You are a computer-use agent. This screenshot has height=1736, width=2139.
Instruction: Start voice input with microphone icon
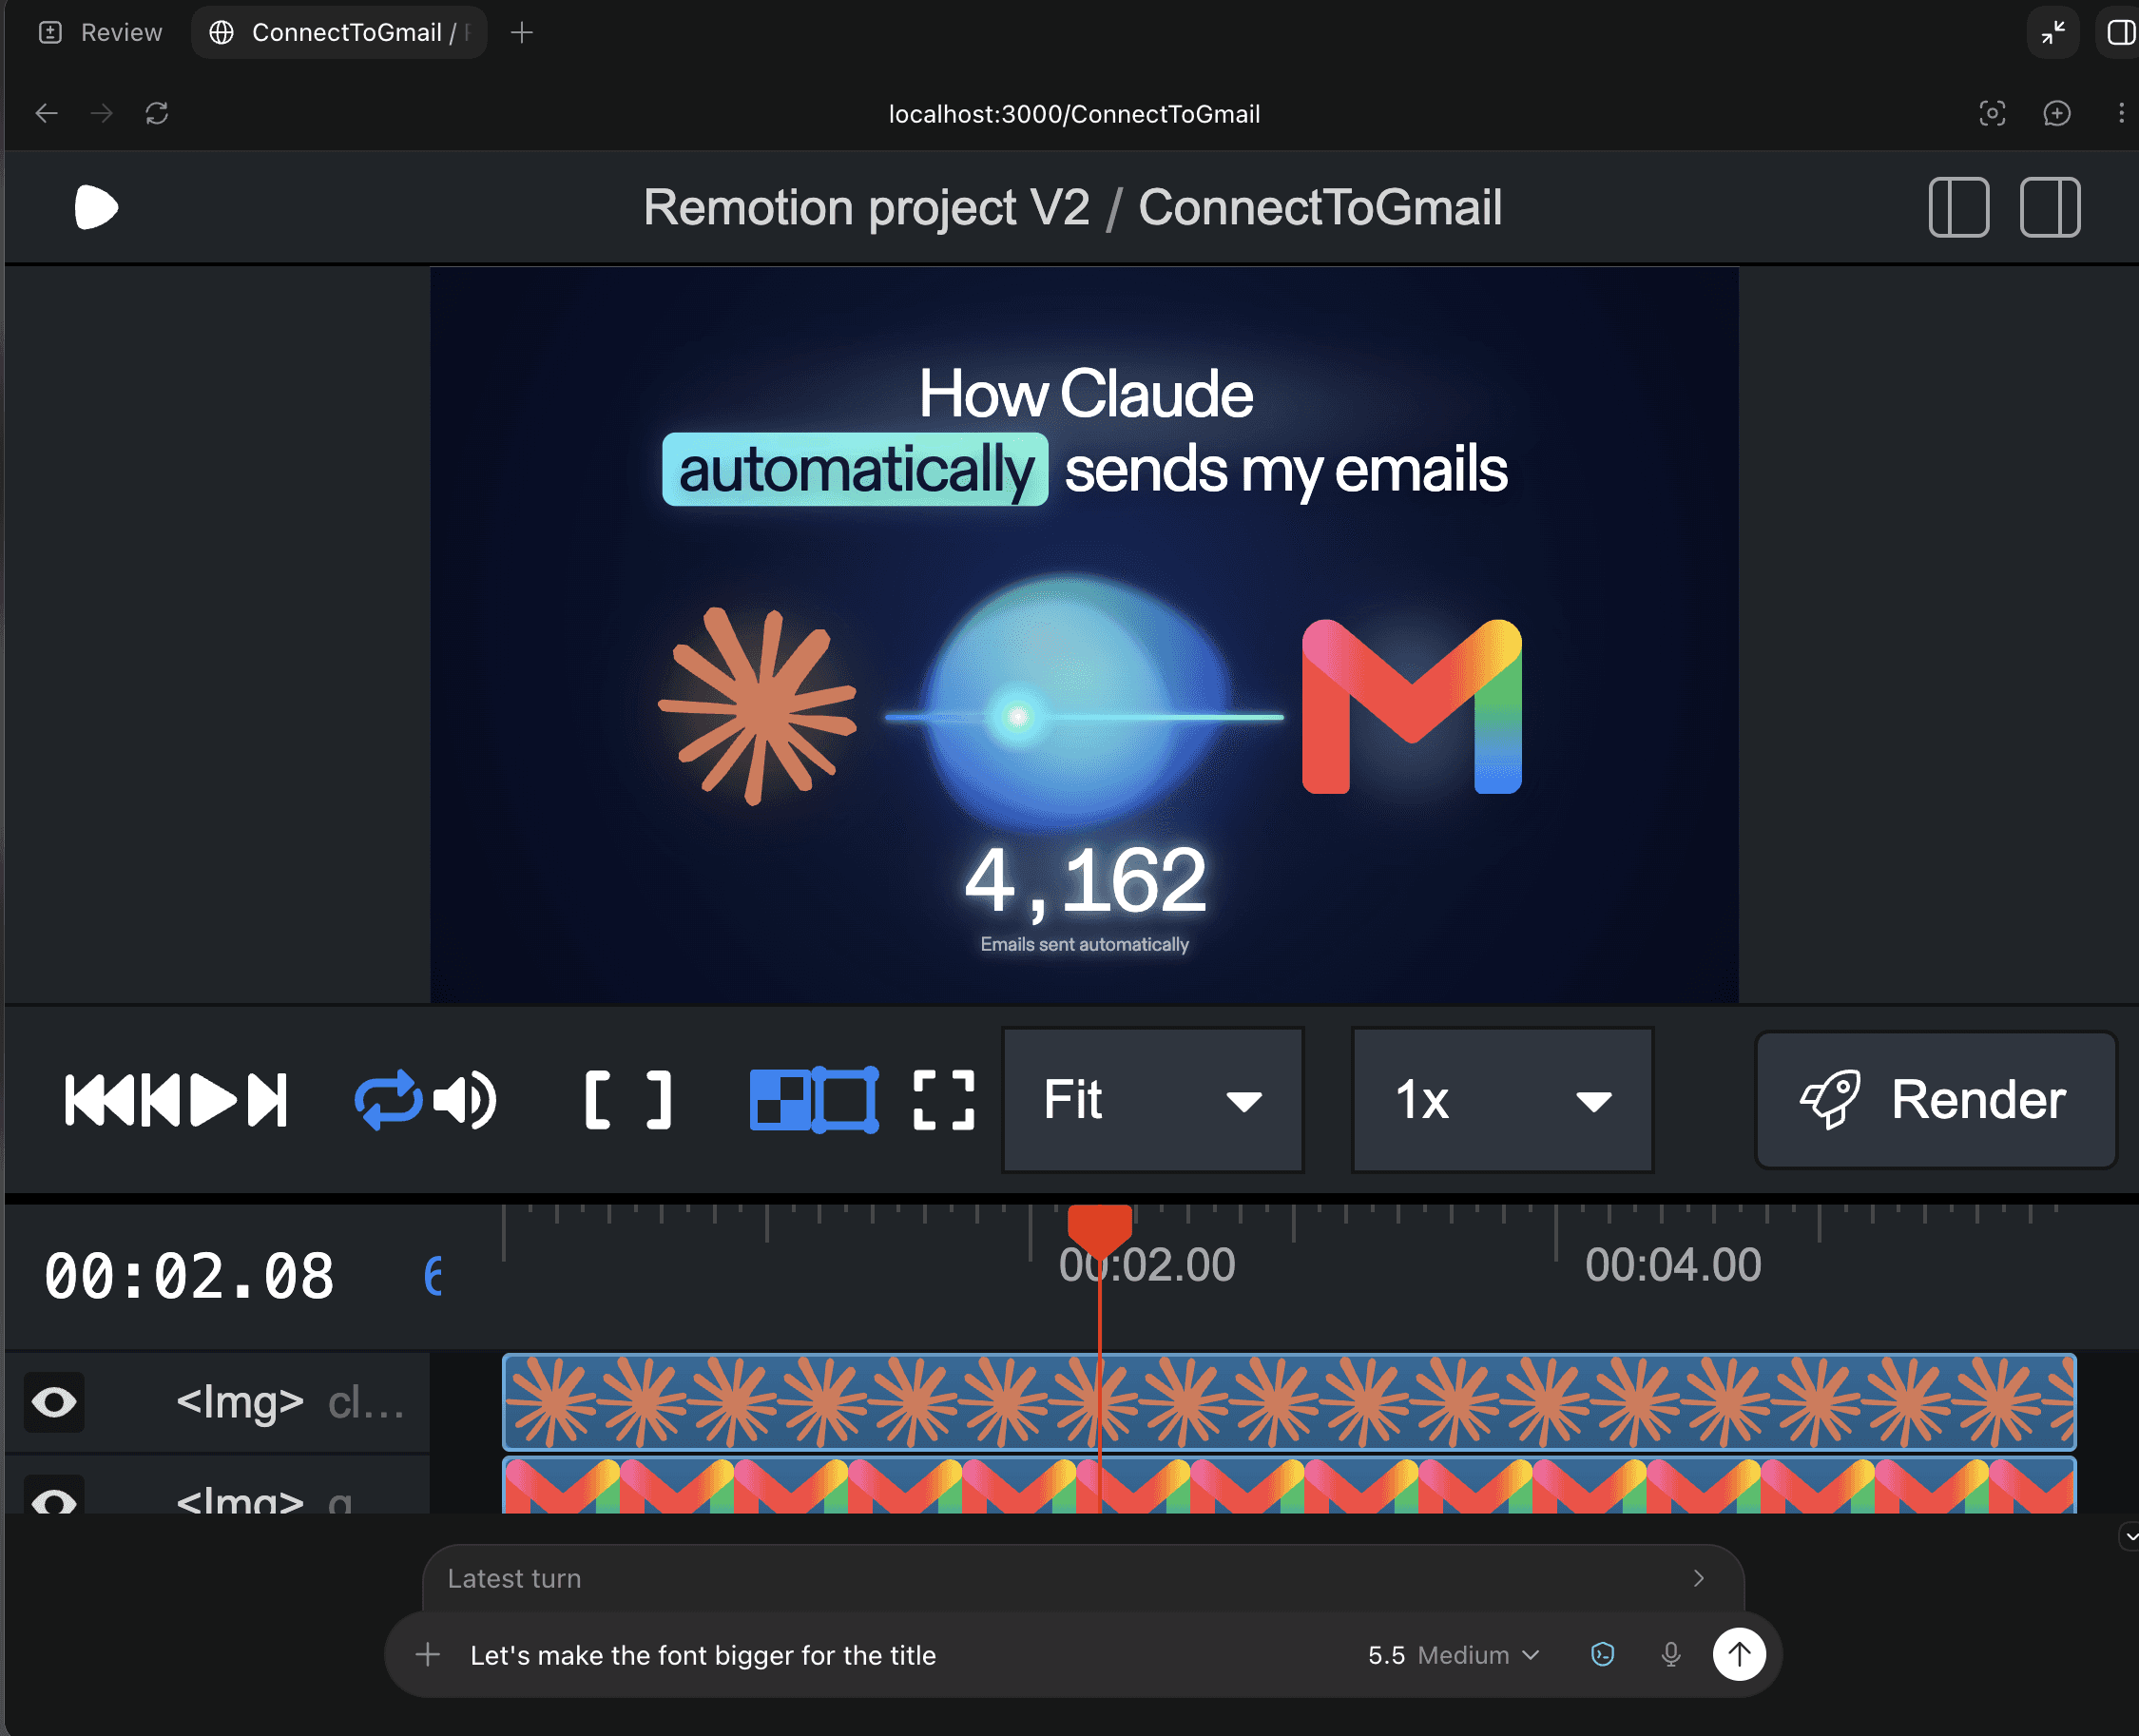coord(1670,1654)
